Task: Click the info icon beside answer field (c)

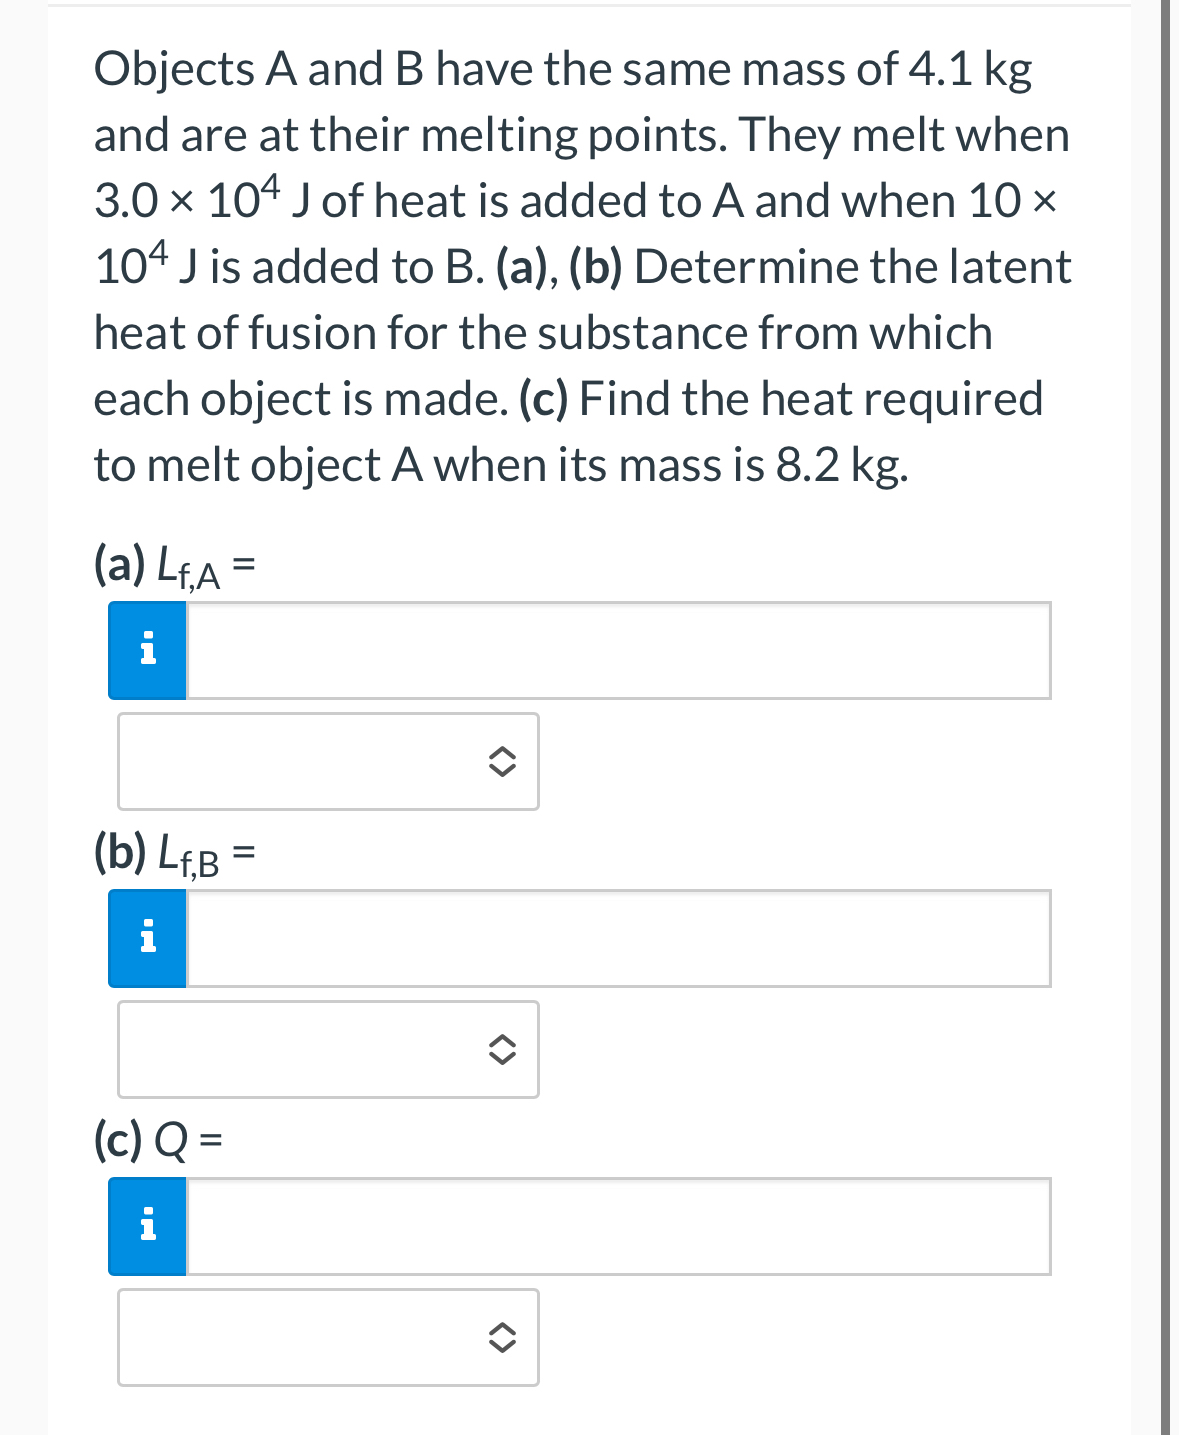Action: click(x=146, y=1226)
